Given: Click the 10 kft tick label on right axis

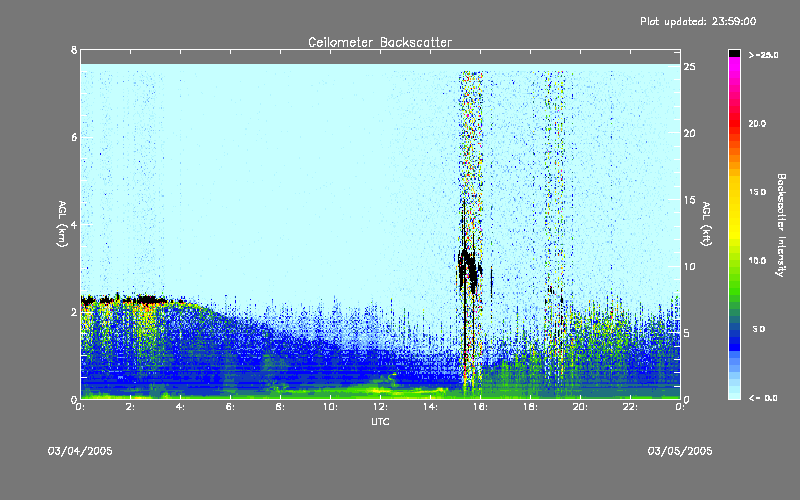Looking at the screenshot, I should point(690,267).
